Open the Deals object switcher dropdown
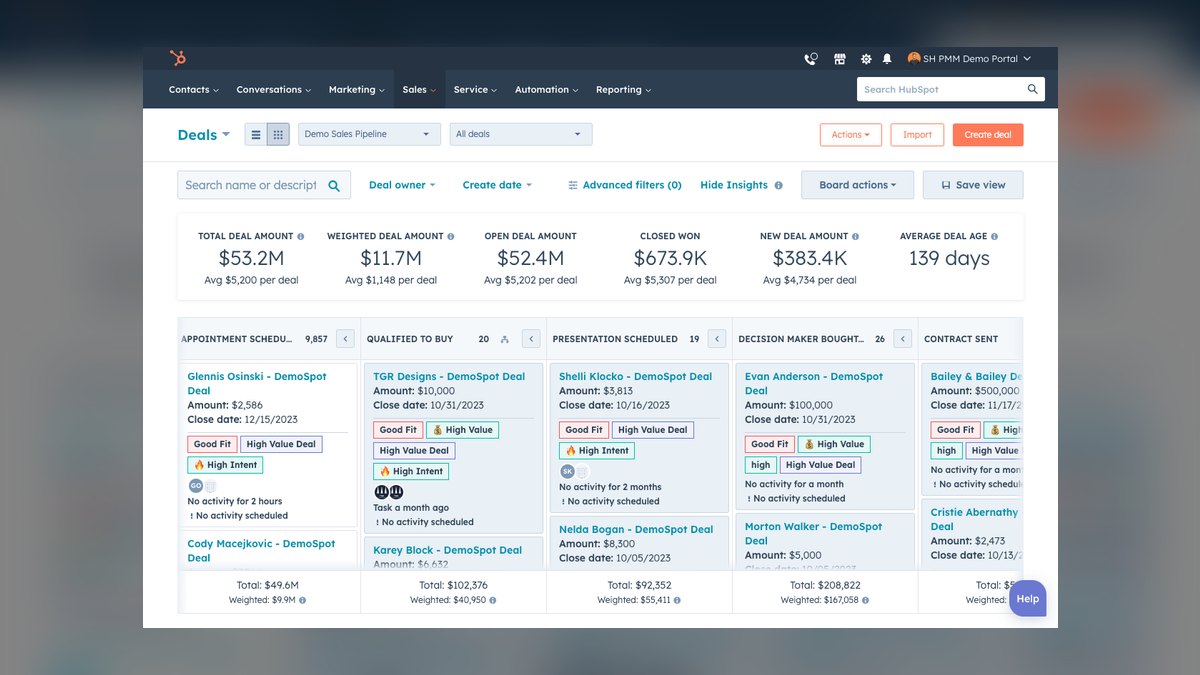Image resolution: width=1200 pixels, height=675 pixels. coord(204,135)
